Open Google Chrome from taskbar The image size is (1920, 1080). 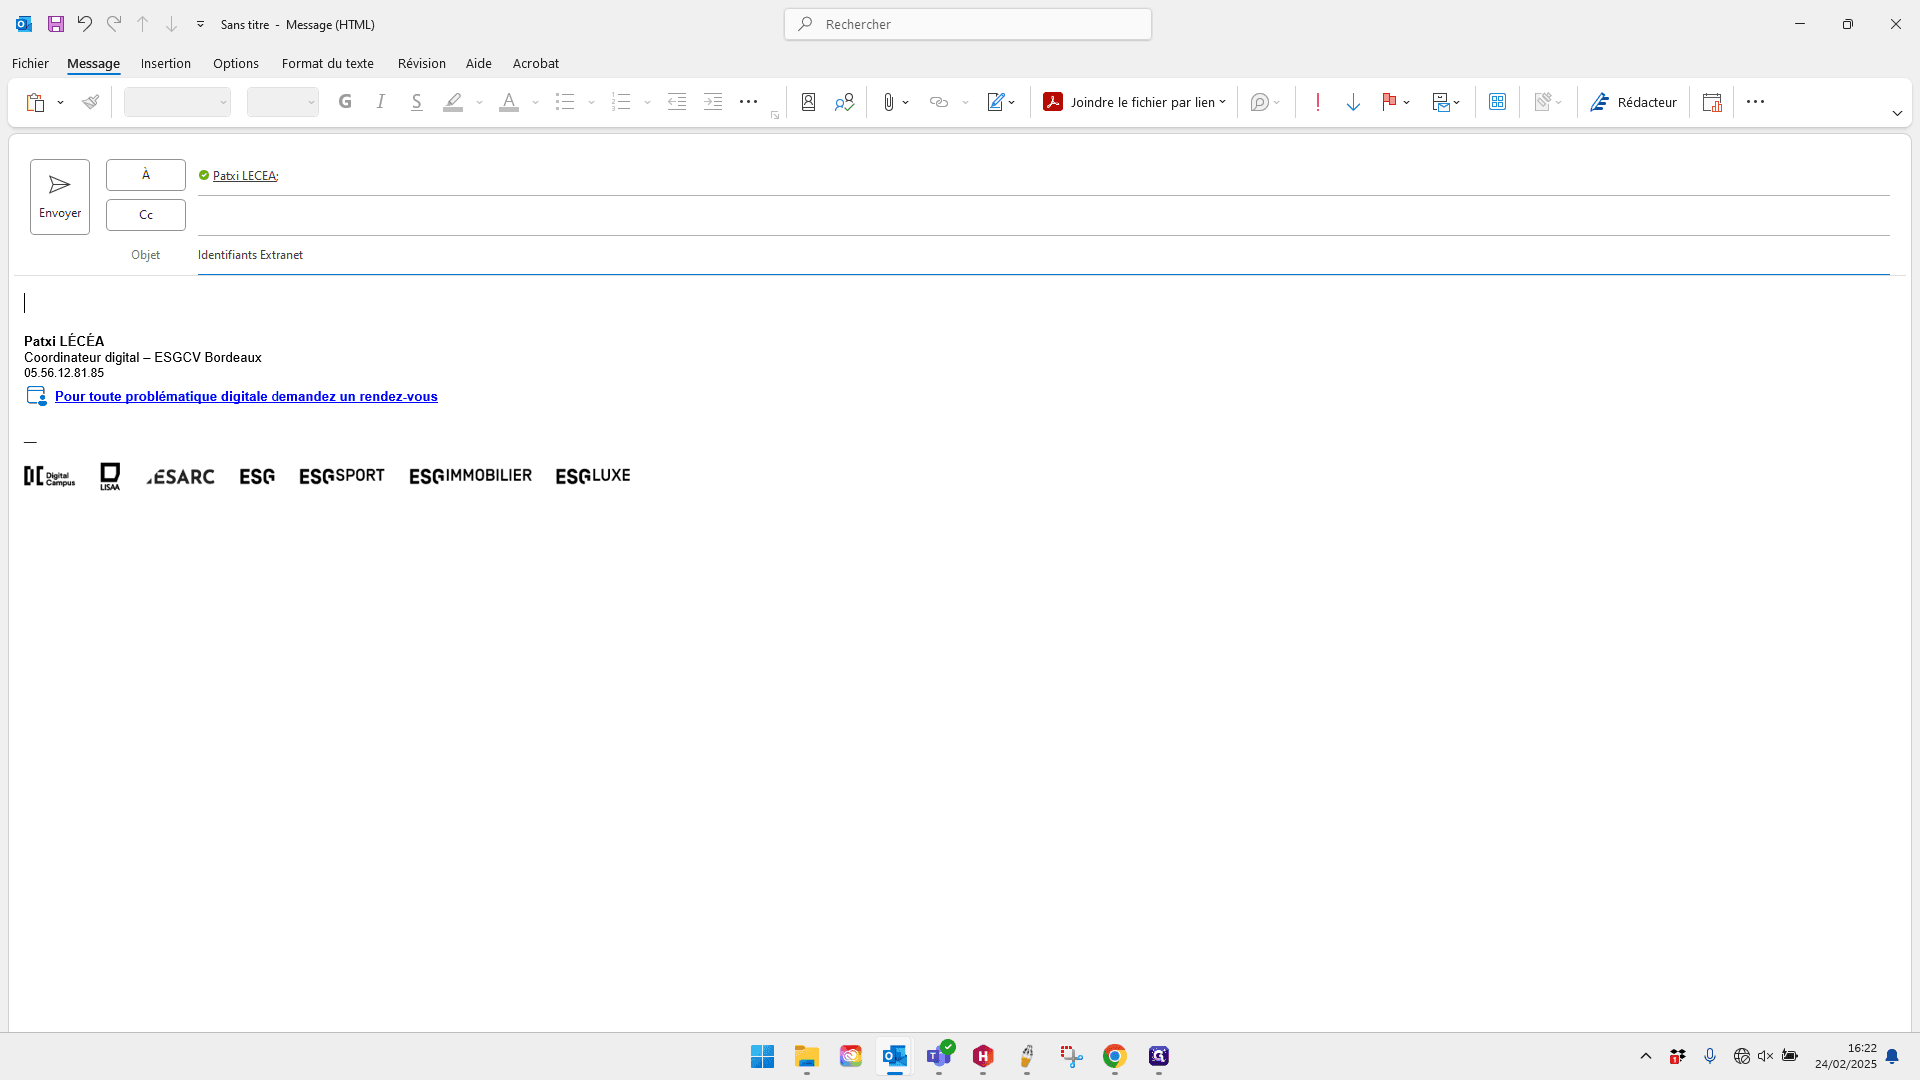[1115, 1056]
